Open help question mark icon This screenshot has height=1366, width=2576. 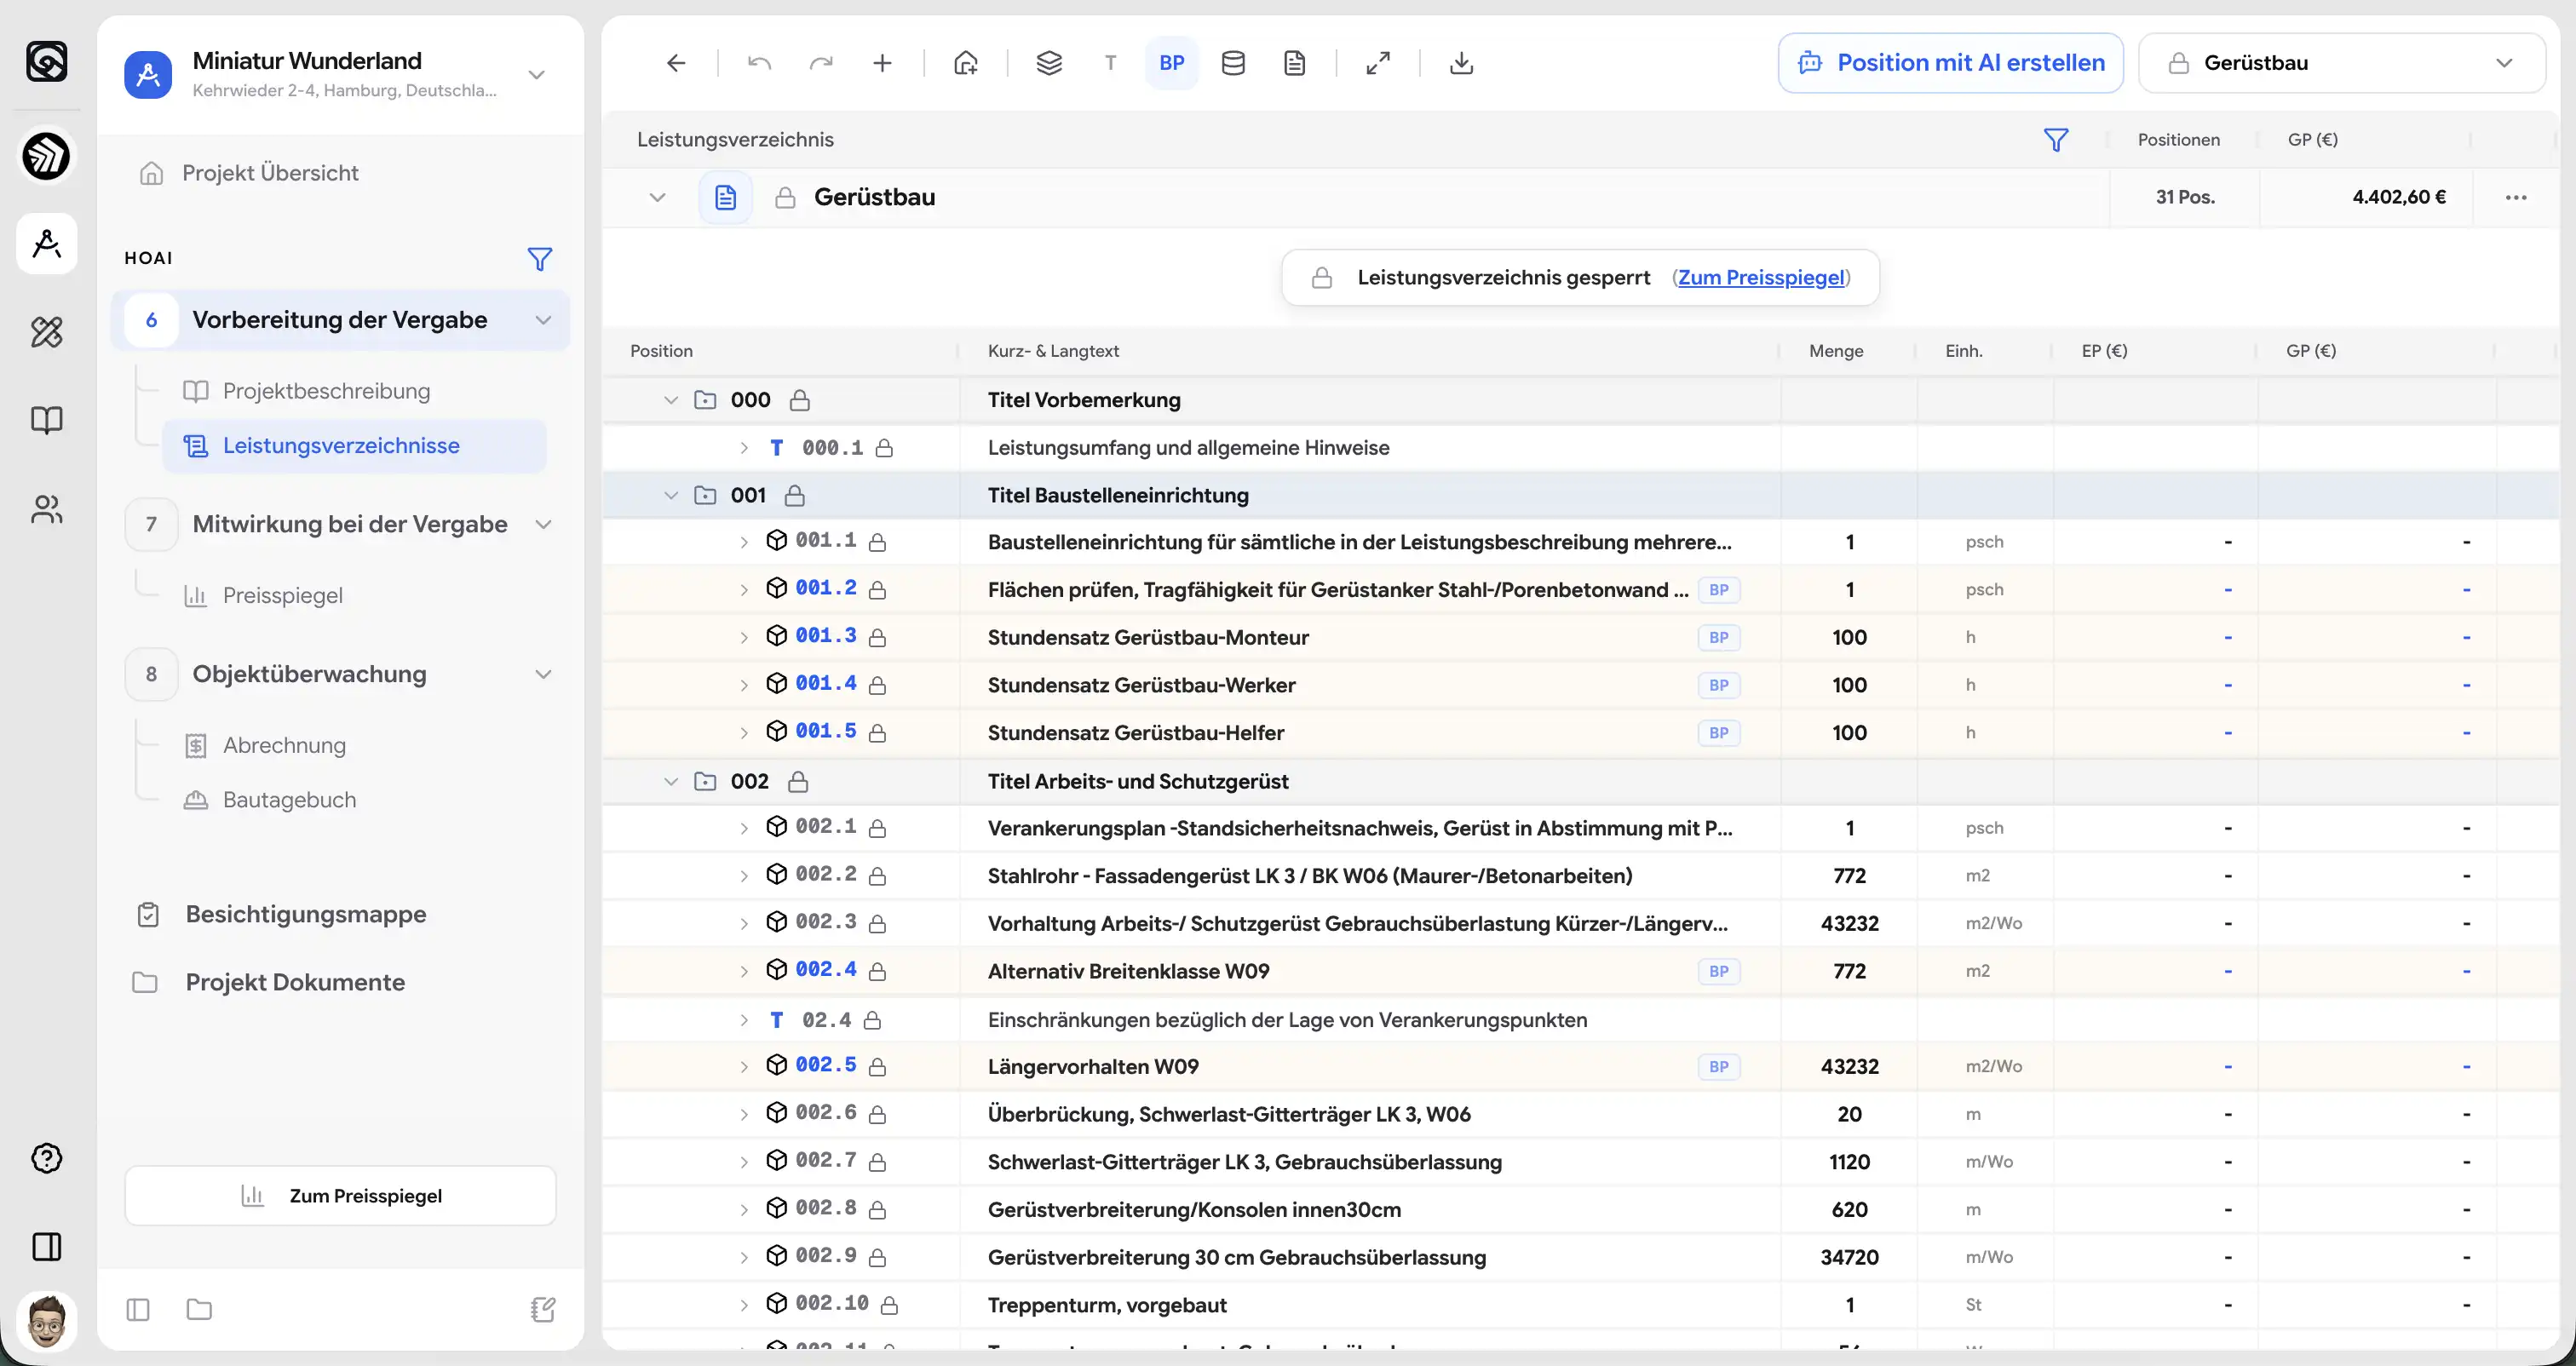tap(46, 1158)
